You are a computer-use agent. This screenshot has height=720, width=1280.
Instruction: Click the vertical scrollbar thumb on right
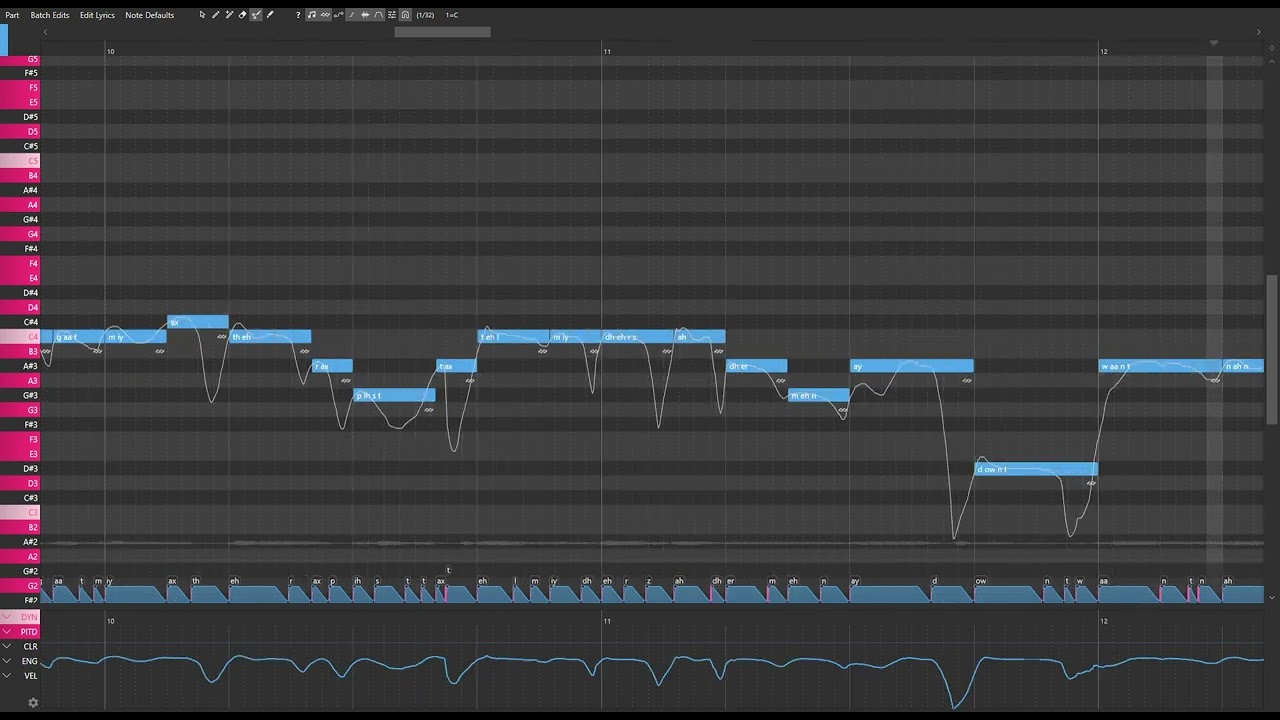pyautogui.click(x=1272, y=350)
